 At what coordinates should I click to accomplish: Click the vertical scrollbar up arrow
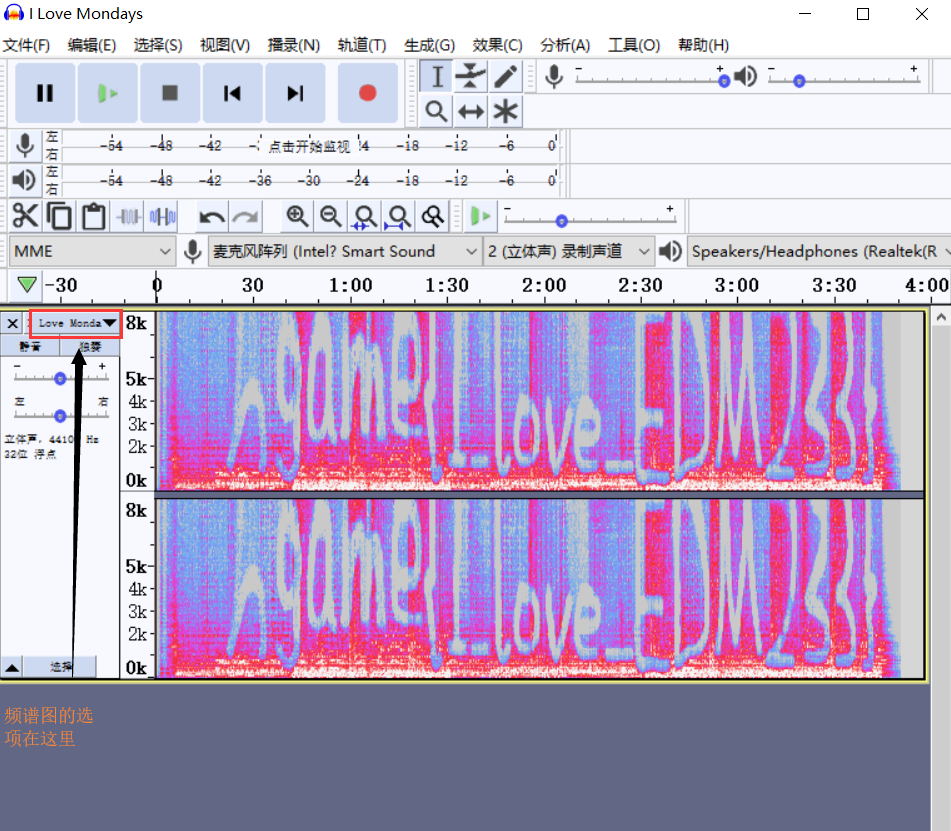(x=941, y=317)
